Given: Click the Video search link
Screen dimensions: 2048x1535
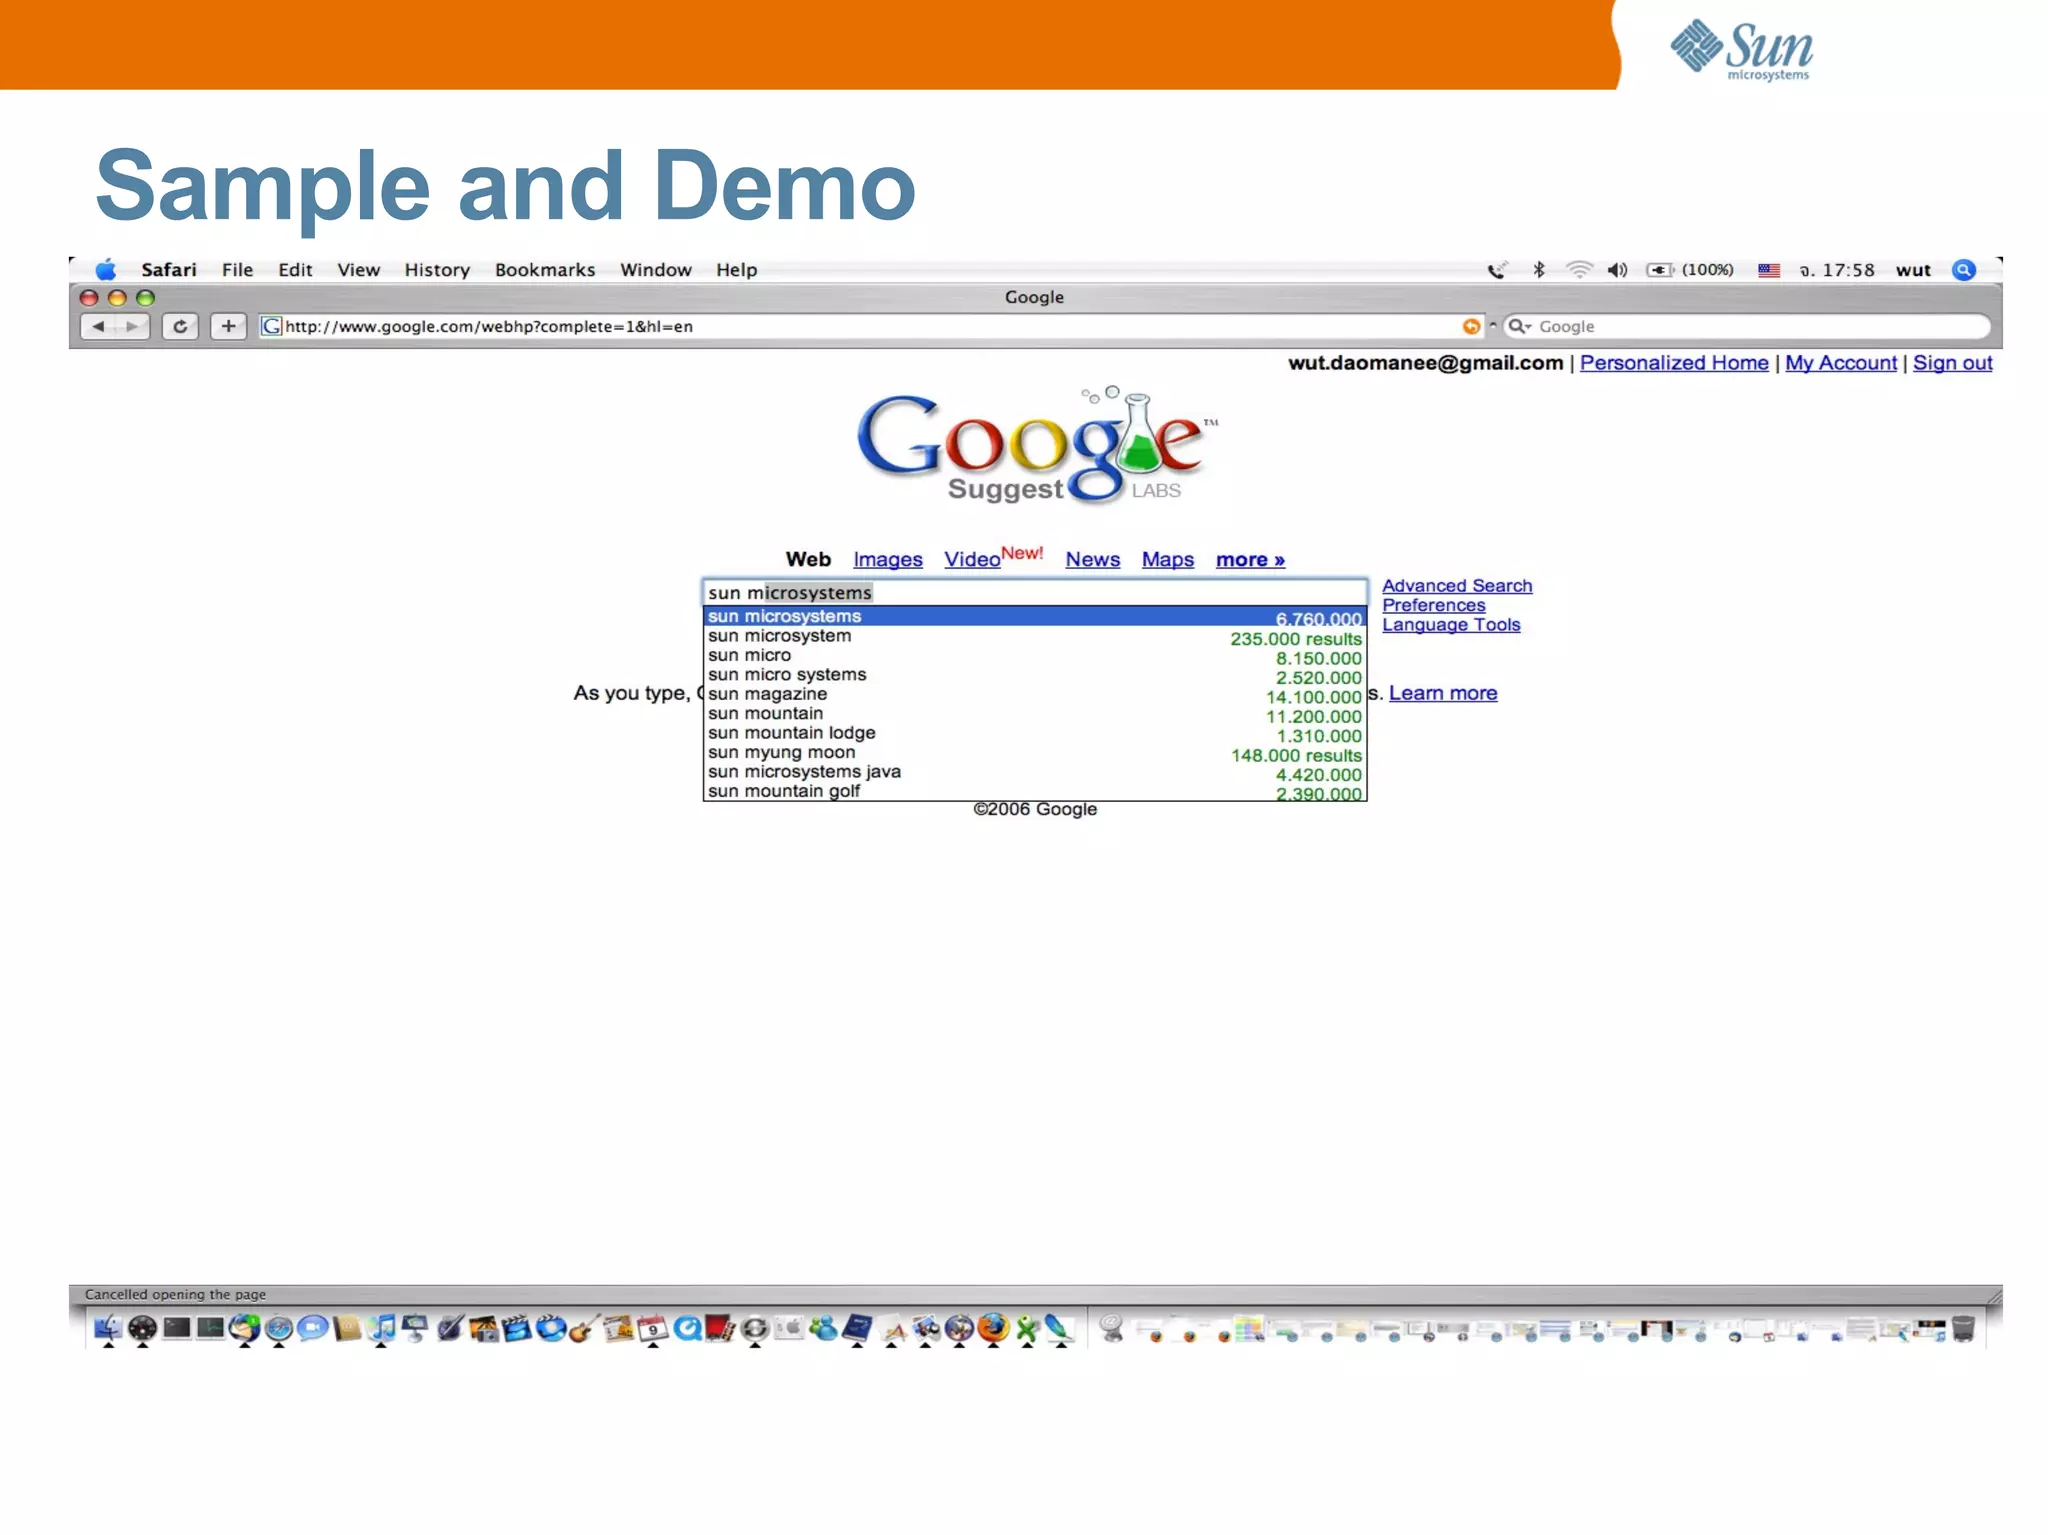Looking at the screenshot, I should click(x=972, y=560).
